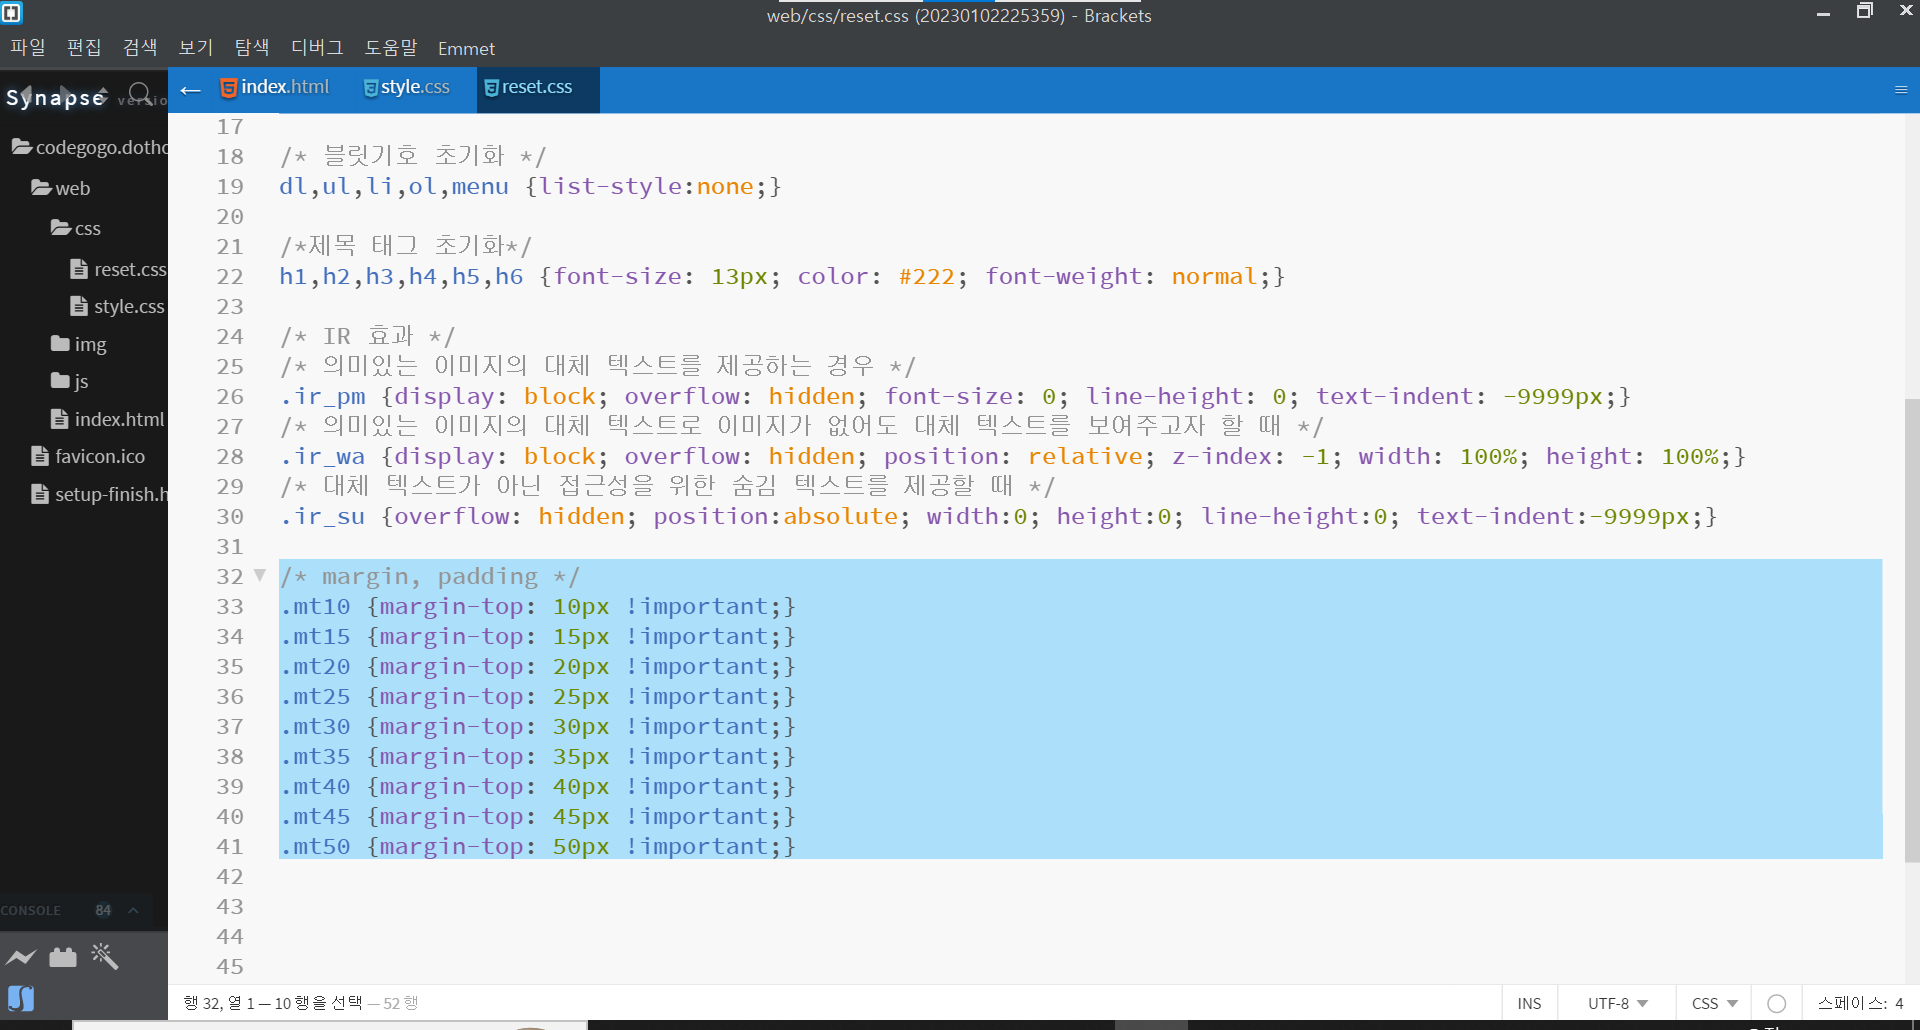Click the lint status circle in status bar
The width and height of the screenshot is (1920, 1030).
[1777, 1003]
